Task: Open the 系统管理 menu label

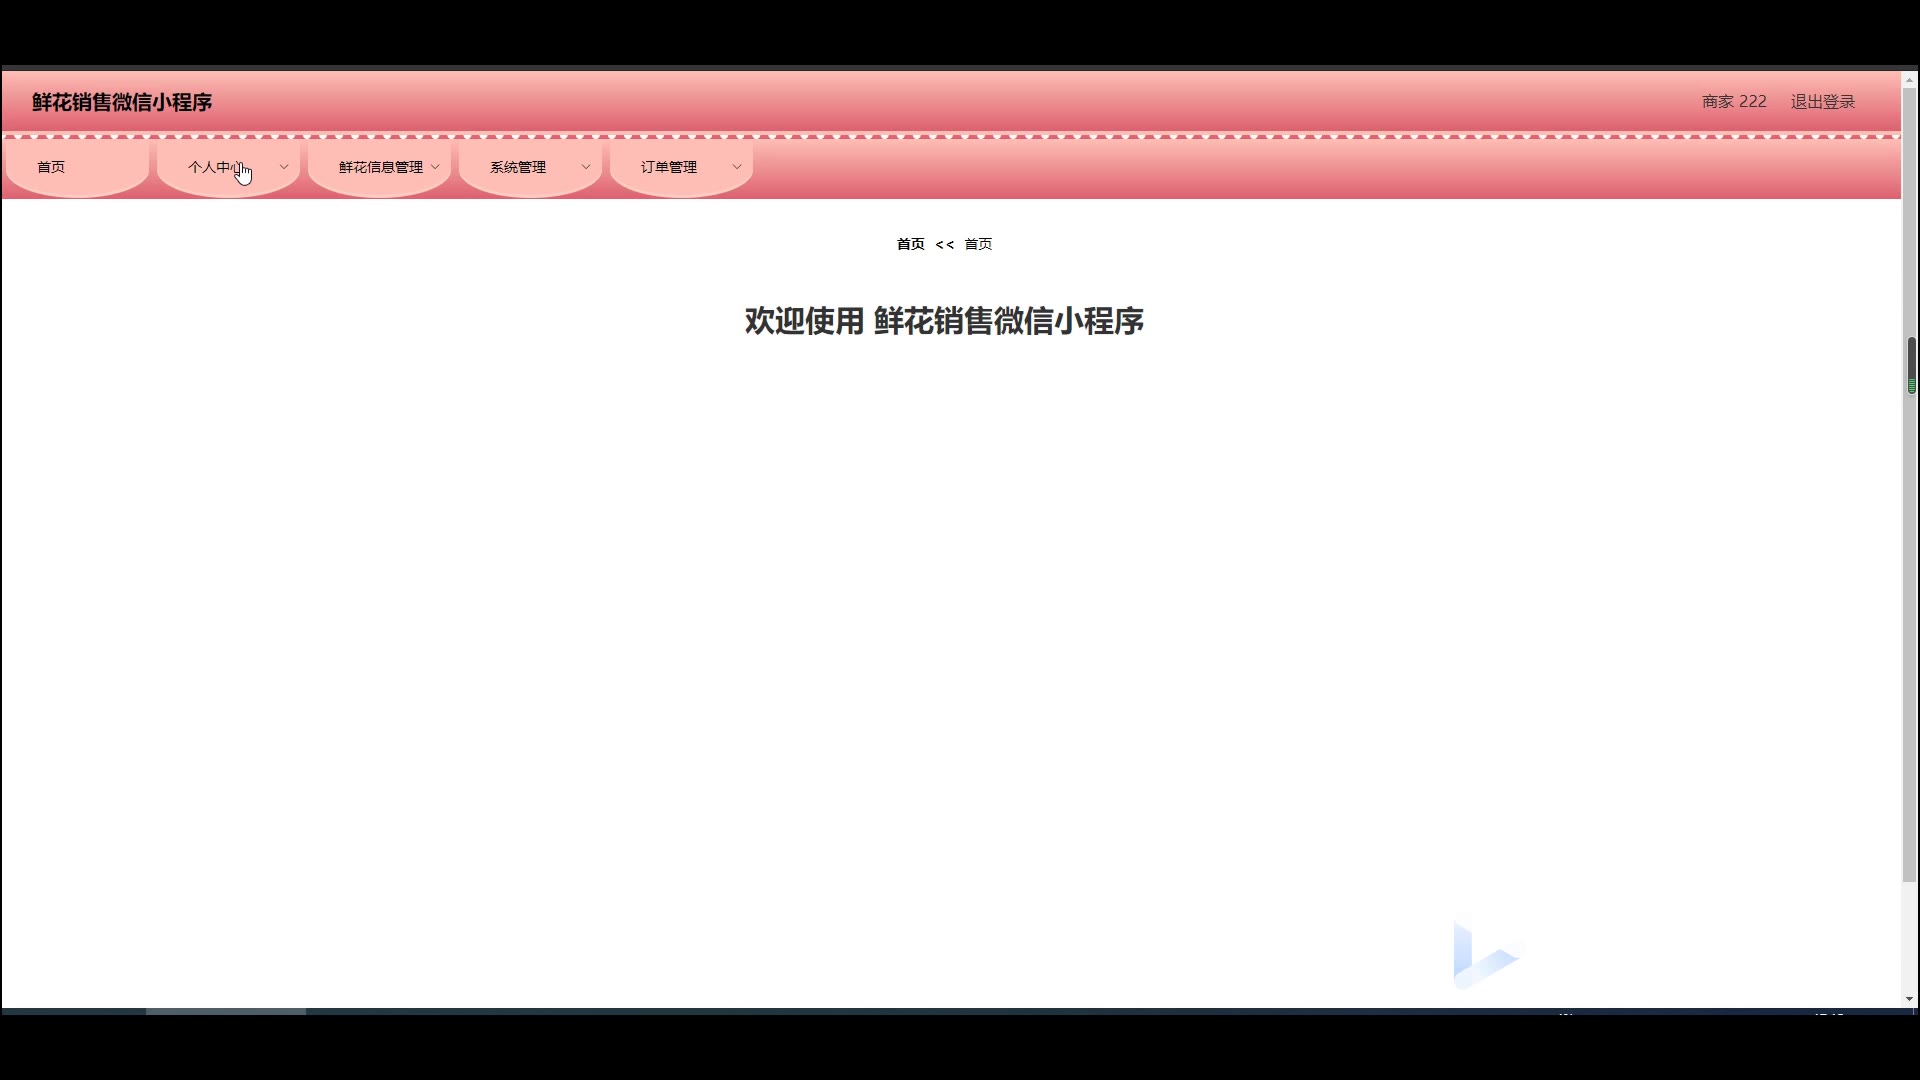Action: point(518,167)
